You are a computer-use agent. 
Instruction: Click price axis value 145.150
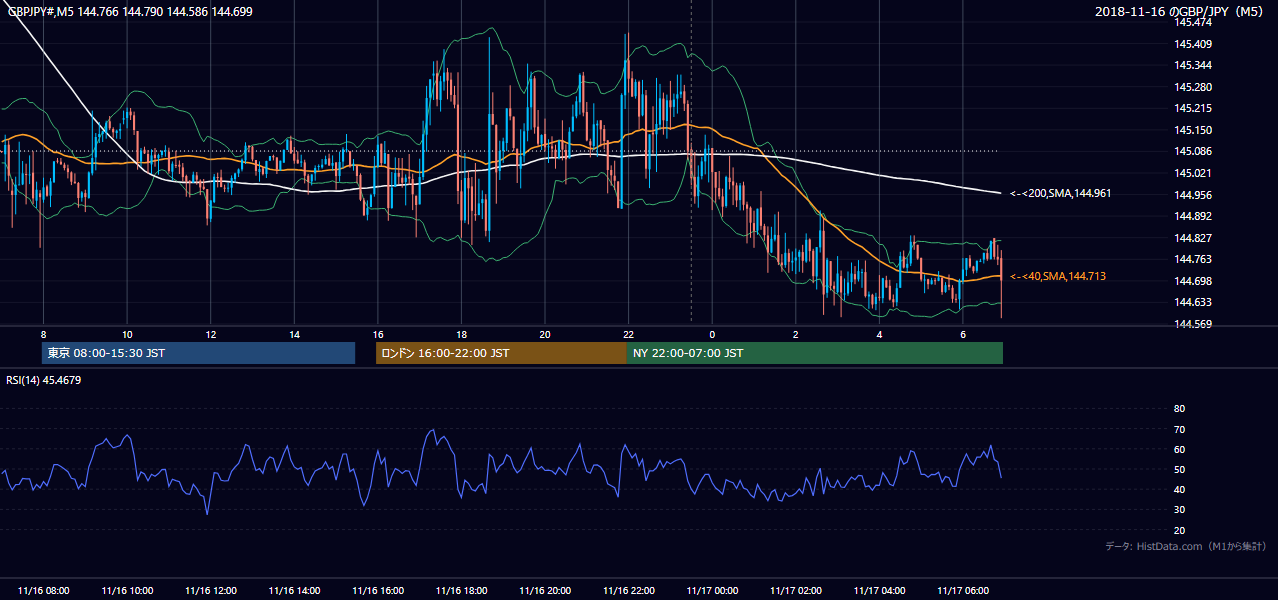pyautogui.click(x=1193, y=130)
